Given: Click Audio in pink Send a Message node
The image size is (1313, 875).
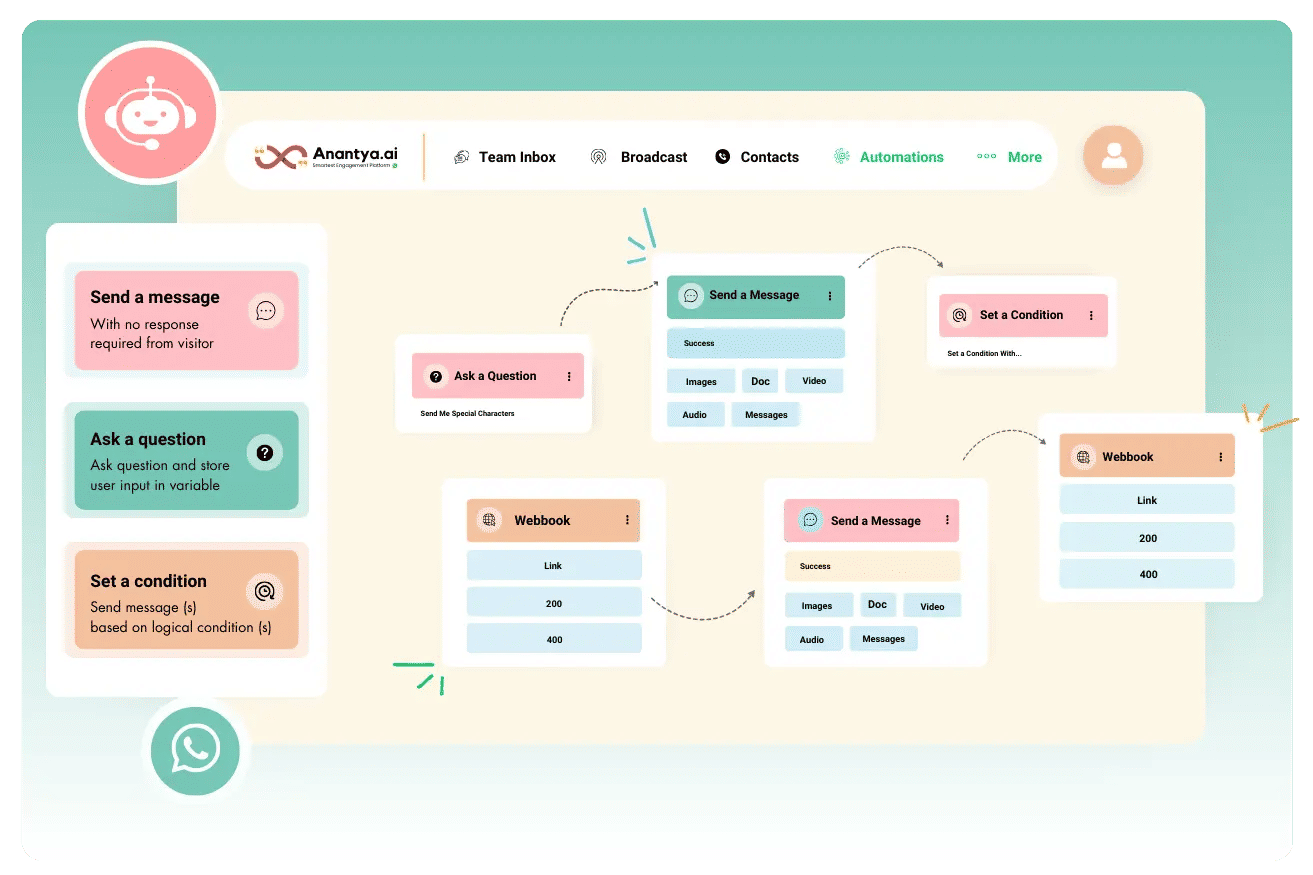Looking at the screenshot, I should 812,639.
